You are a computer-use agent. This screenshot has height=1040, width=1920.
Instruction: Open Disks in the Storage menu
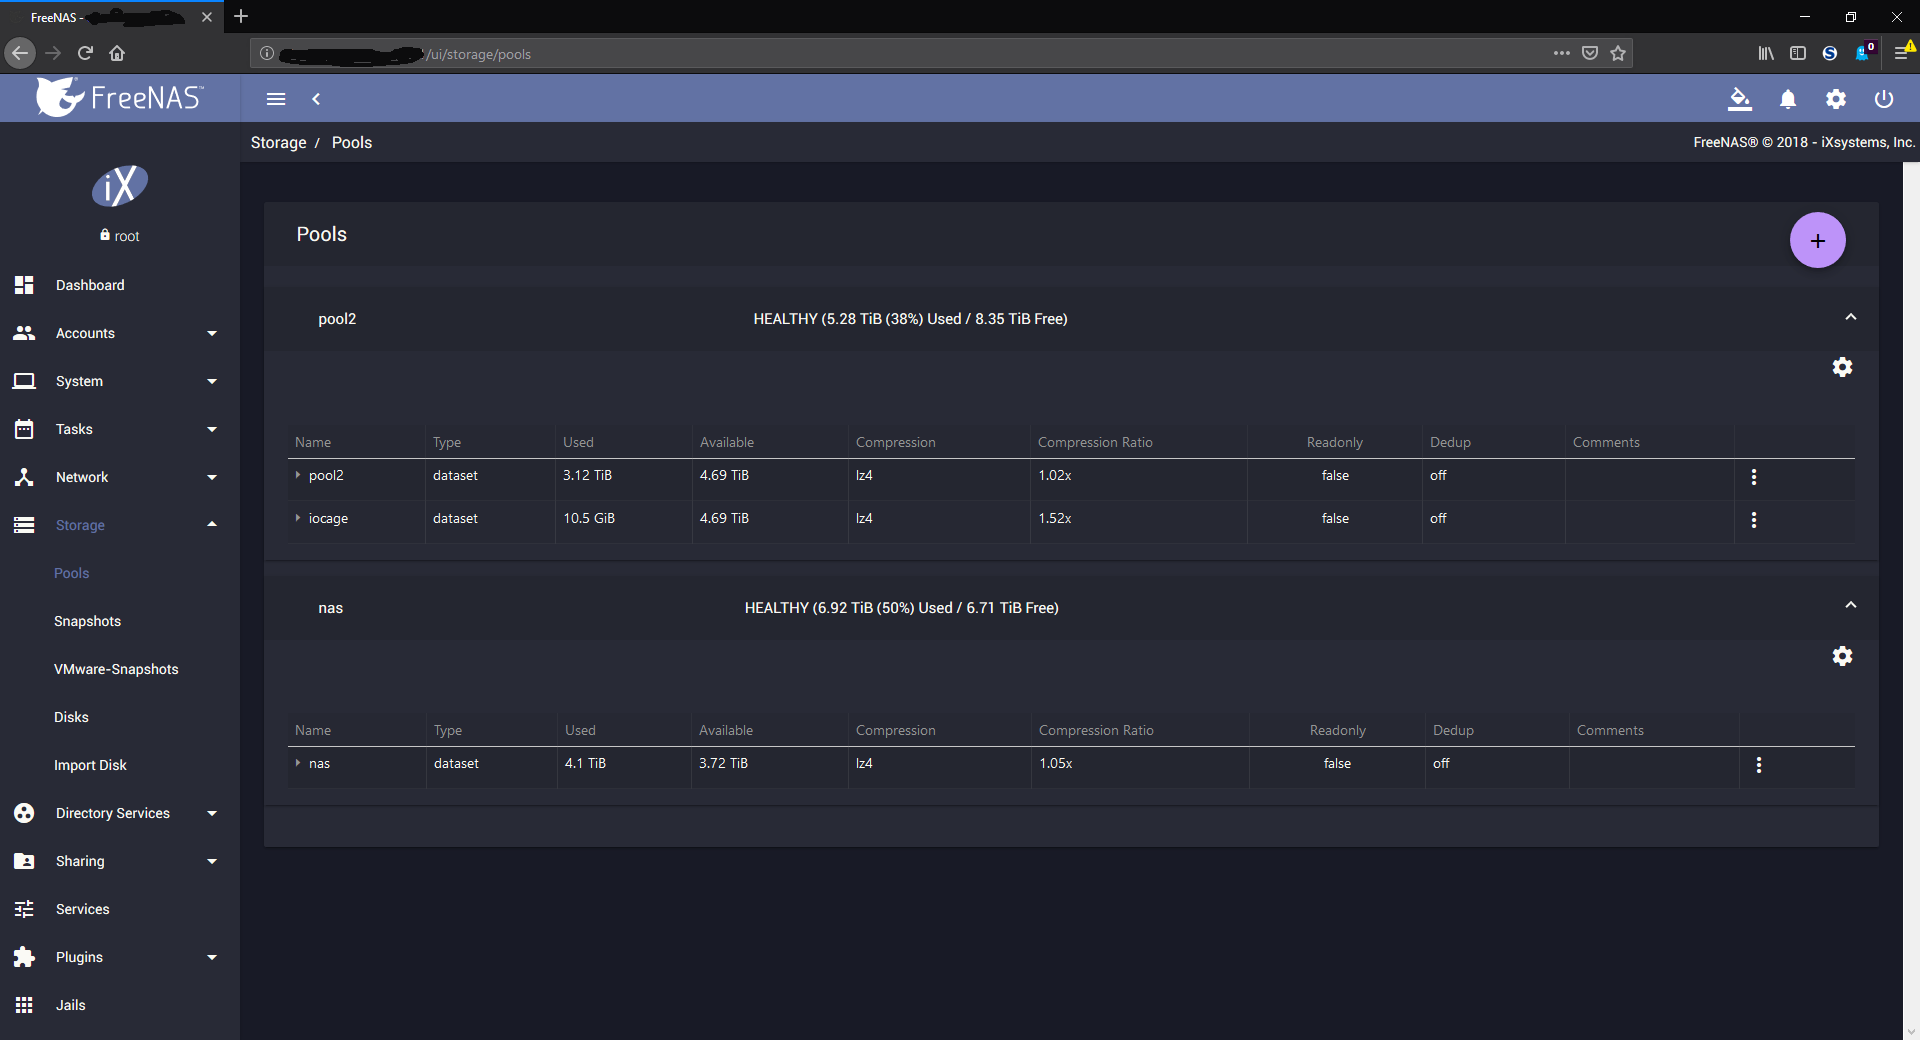click(x=71, y=717)
